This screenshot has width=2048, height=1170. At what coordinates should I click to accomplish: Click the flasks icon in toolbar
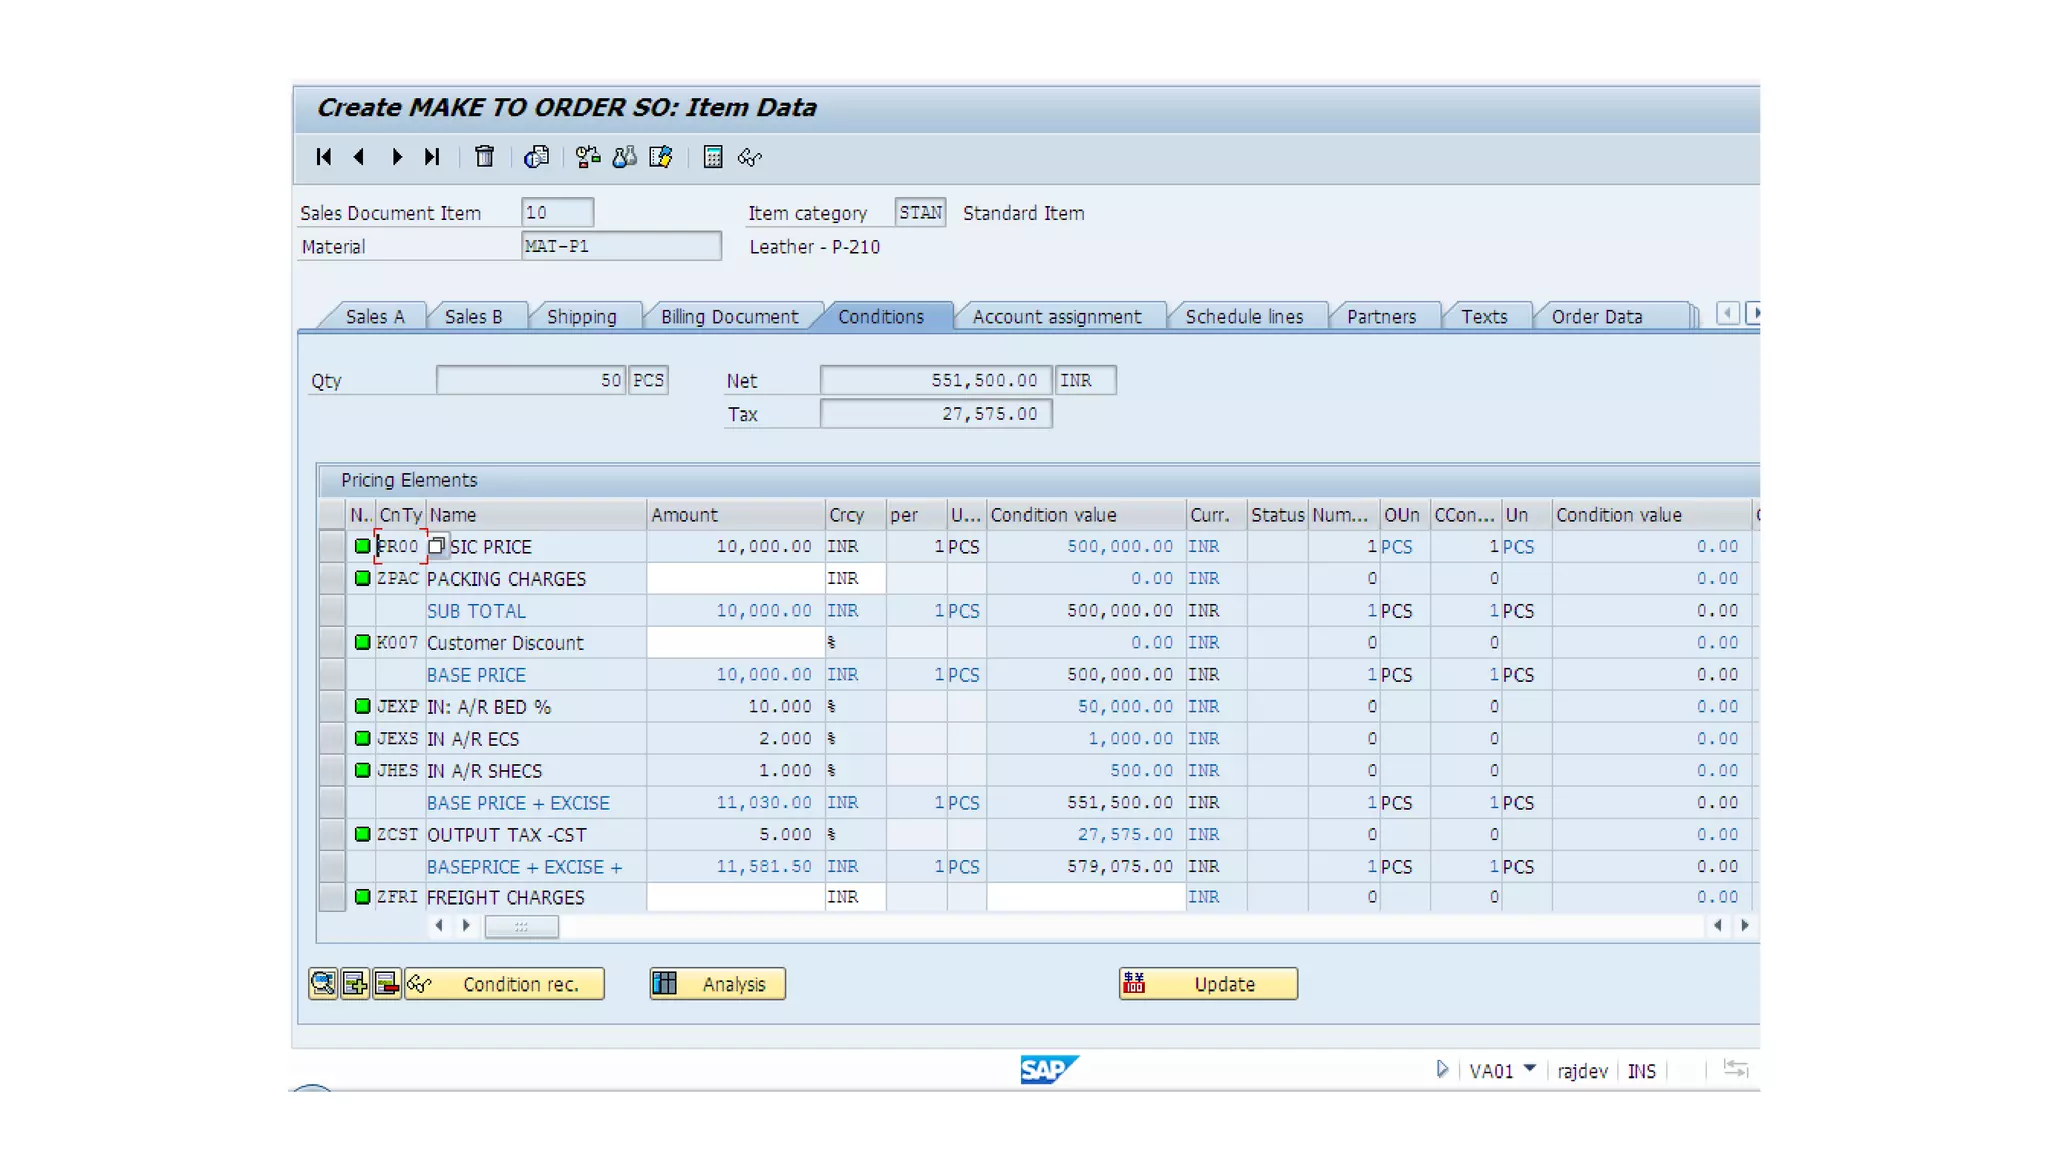coord(624,157)
